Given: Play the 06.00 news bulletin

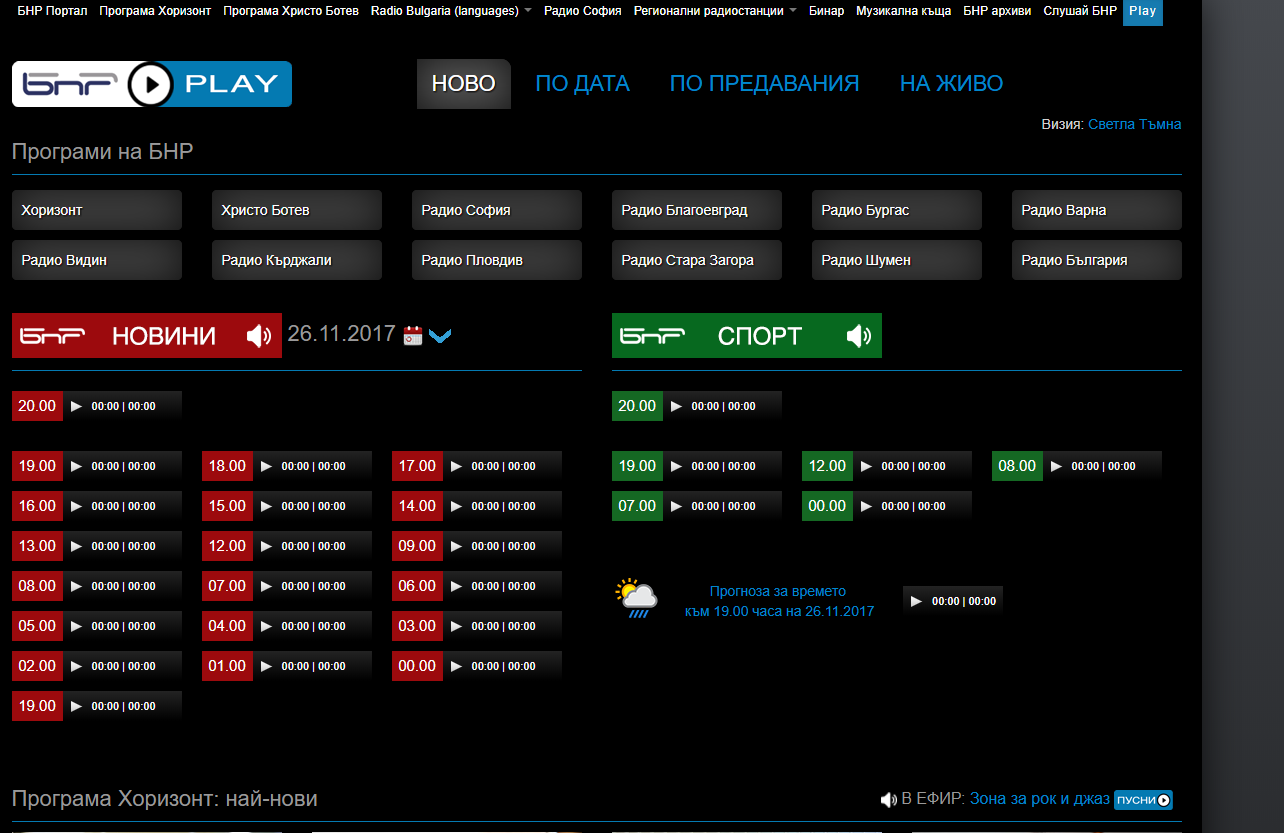Looking at the screenshot, I should [x=456, y=586].
